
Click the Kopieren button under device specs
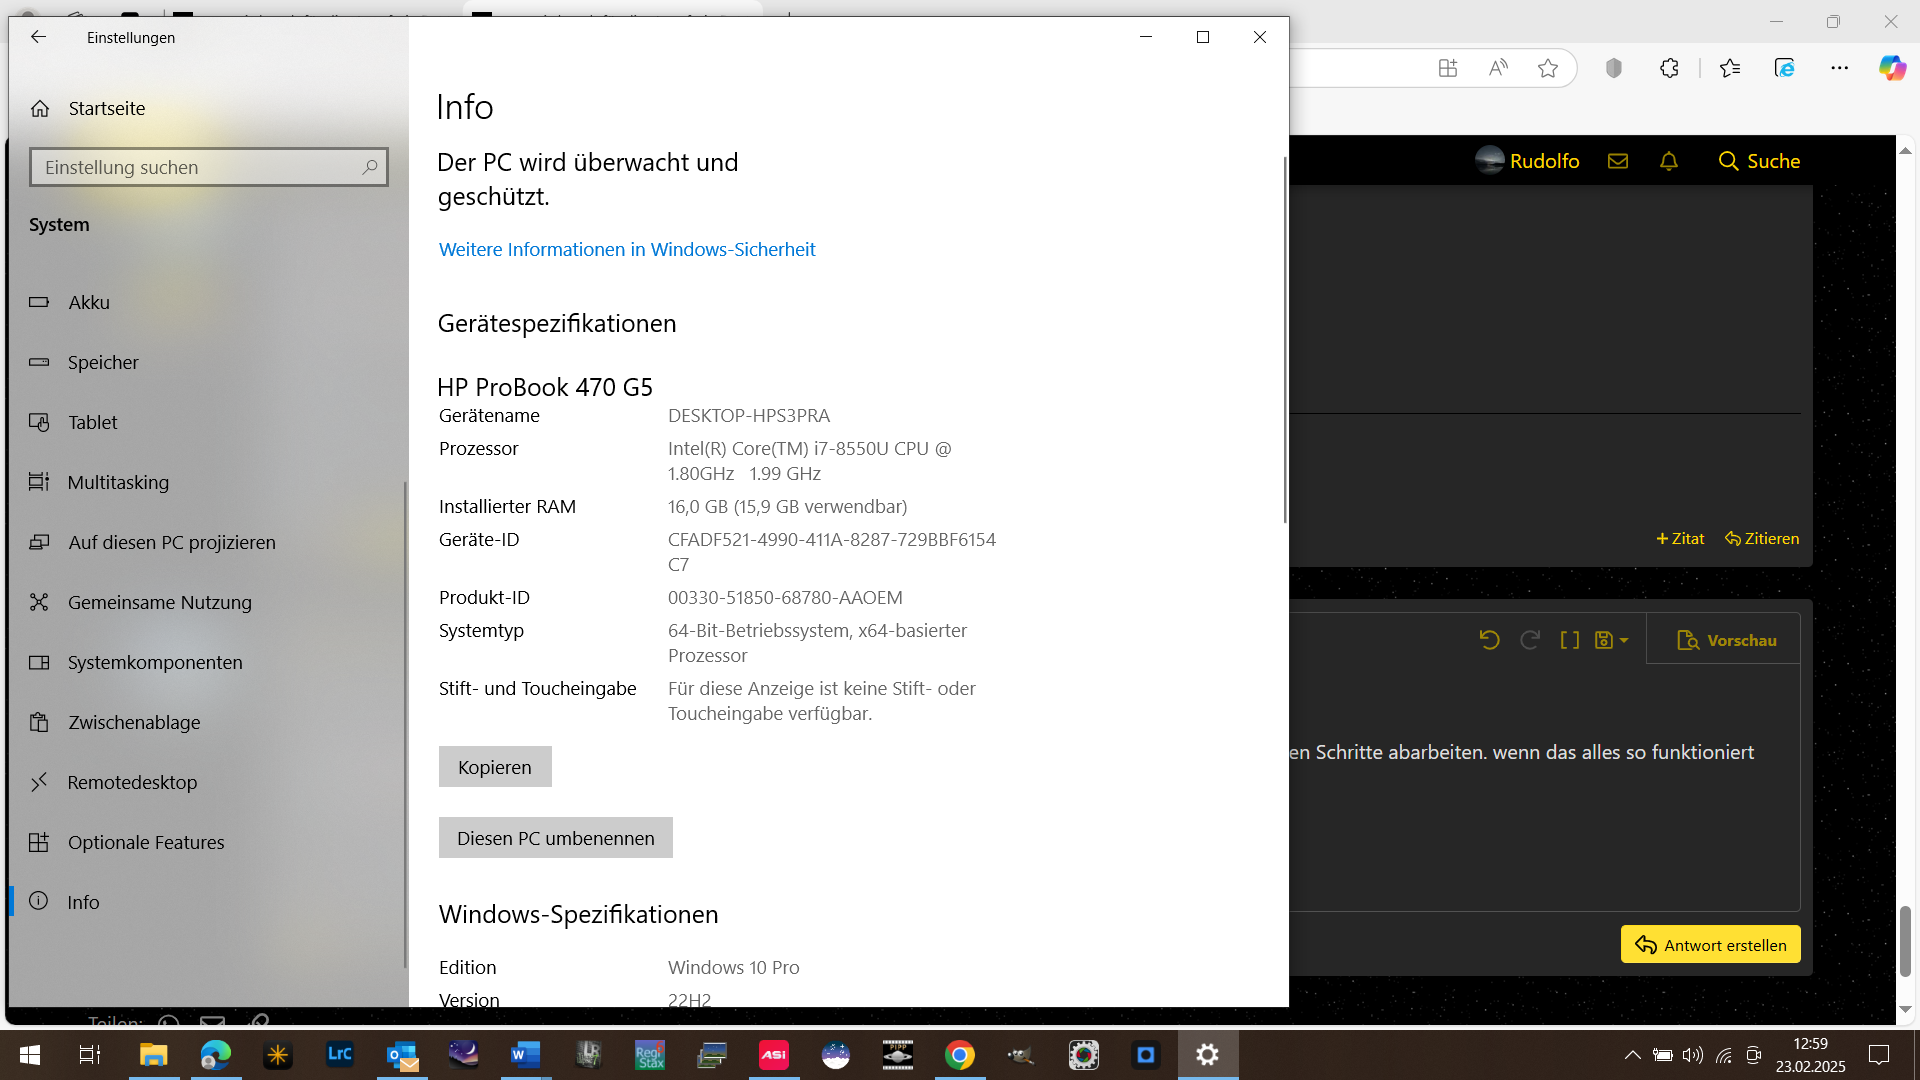[495, 767]
